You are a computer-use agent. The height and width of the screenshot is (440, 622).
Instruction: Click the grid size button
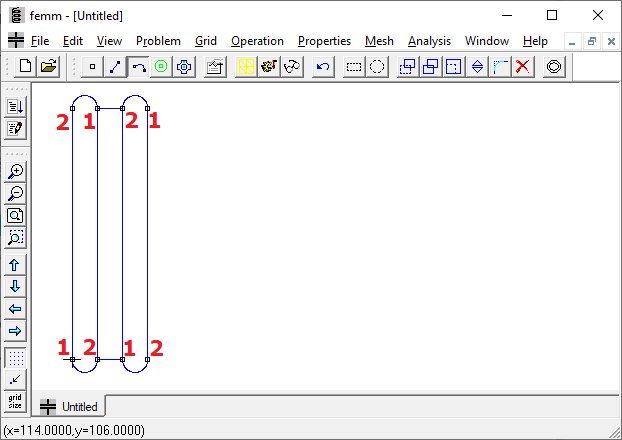click(15, 402)
